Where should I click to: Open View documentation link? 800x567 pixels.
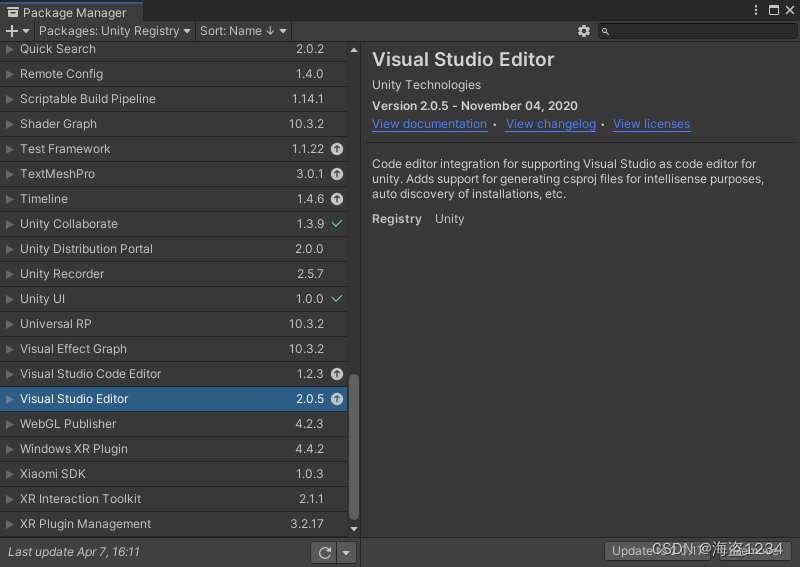pos(429,124)
